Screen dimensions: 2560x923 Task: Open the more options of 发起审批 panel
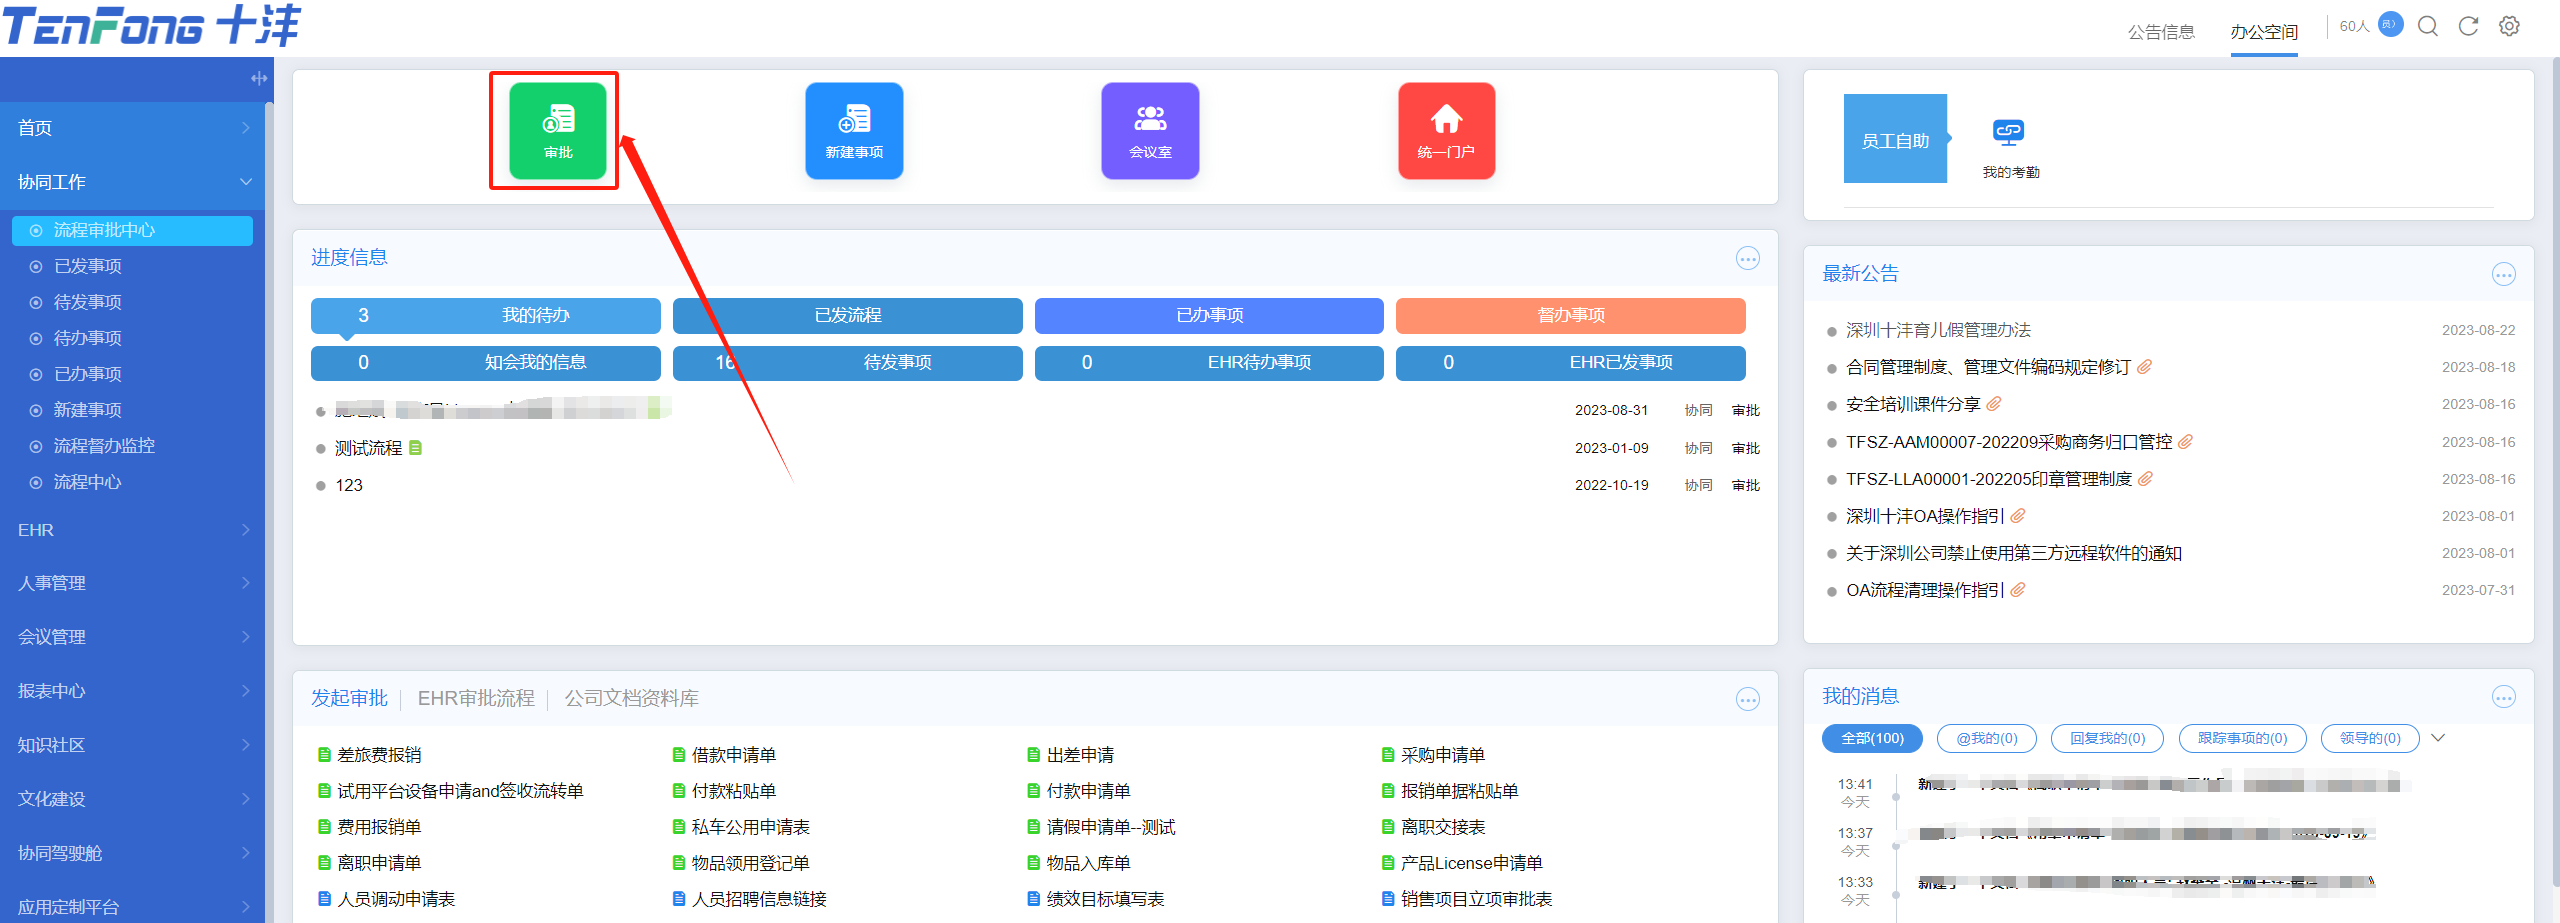[x=1747, y=699]
